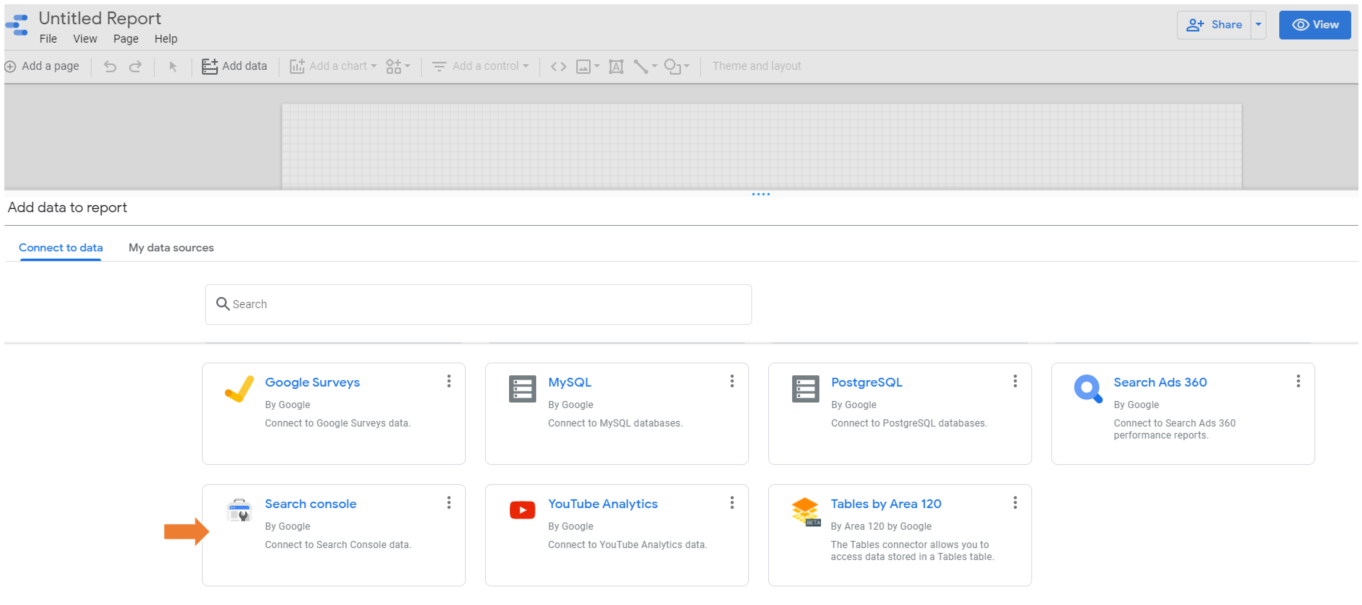
Task: Click the Share button
Action: tap(1214, 25)
